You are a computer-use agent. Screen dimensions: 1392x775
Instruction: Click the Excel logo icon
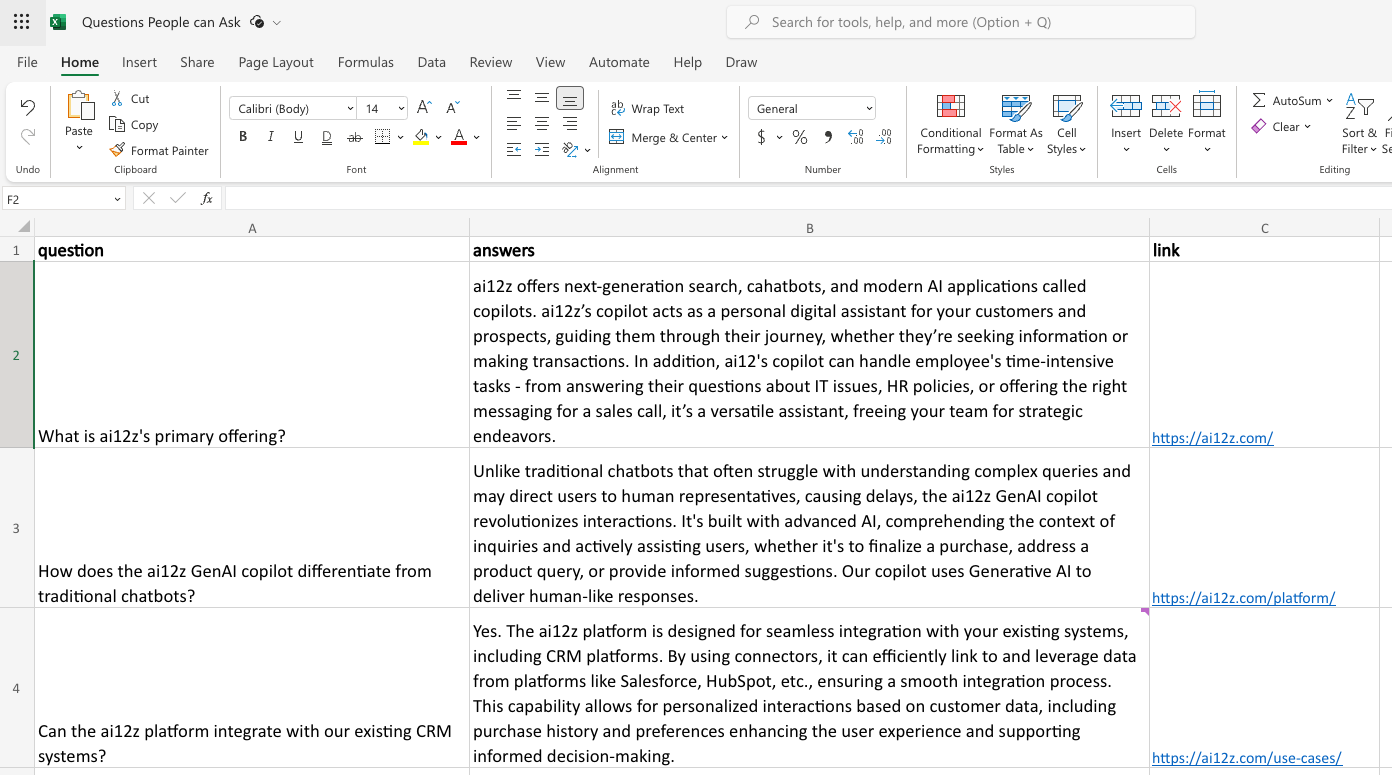click(x=58, y=22)
